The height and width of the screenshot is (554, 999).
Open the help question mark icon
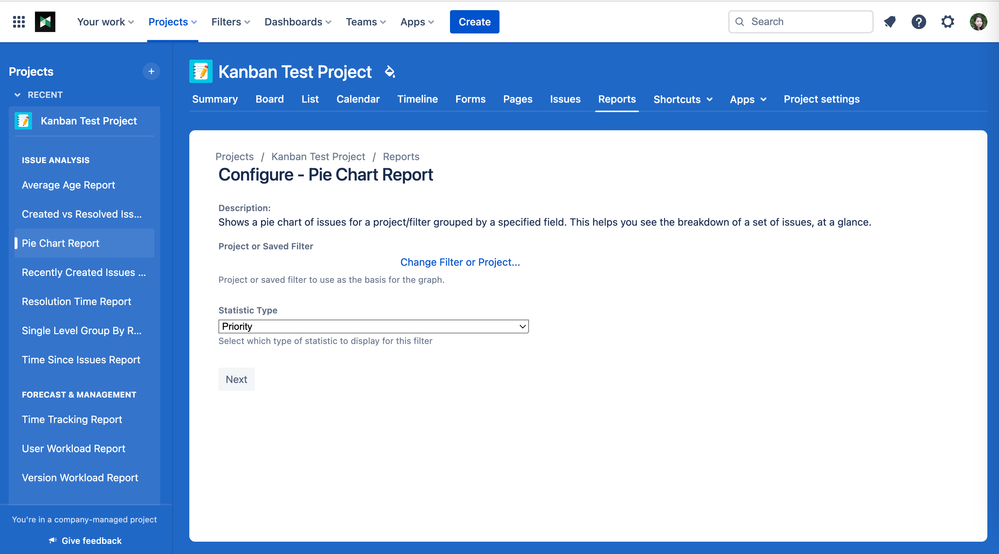pyautogui.click(x=919, y=22)
